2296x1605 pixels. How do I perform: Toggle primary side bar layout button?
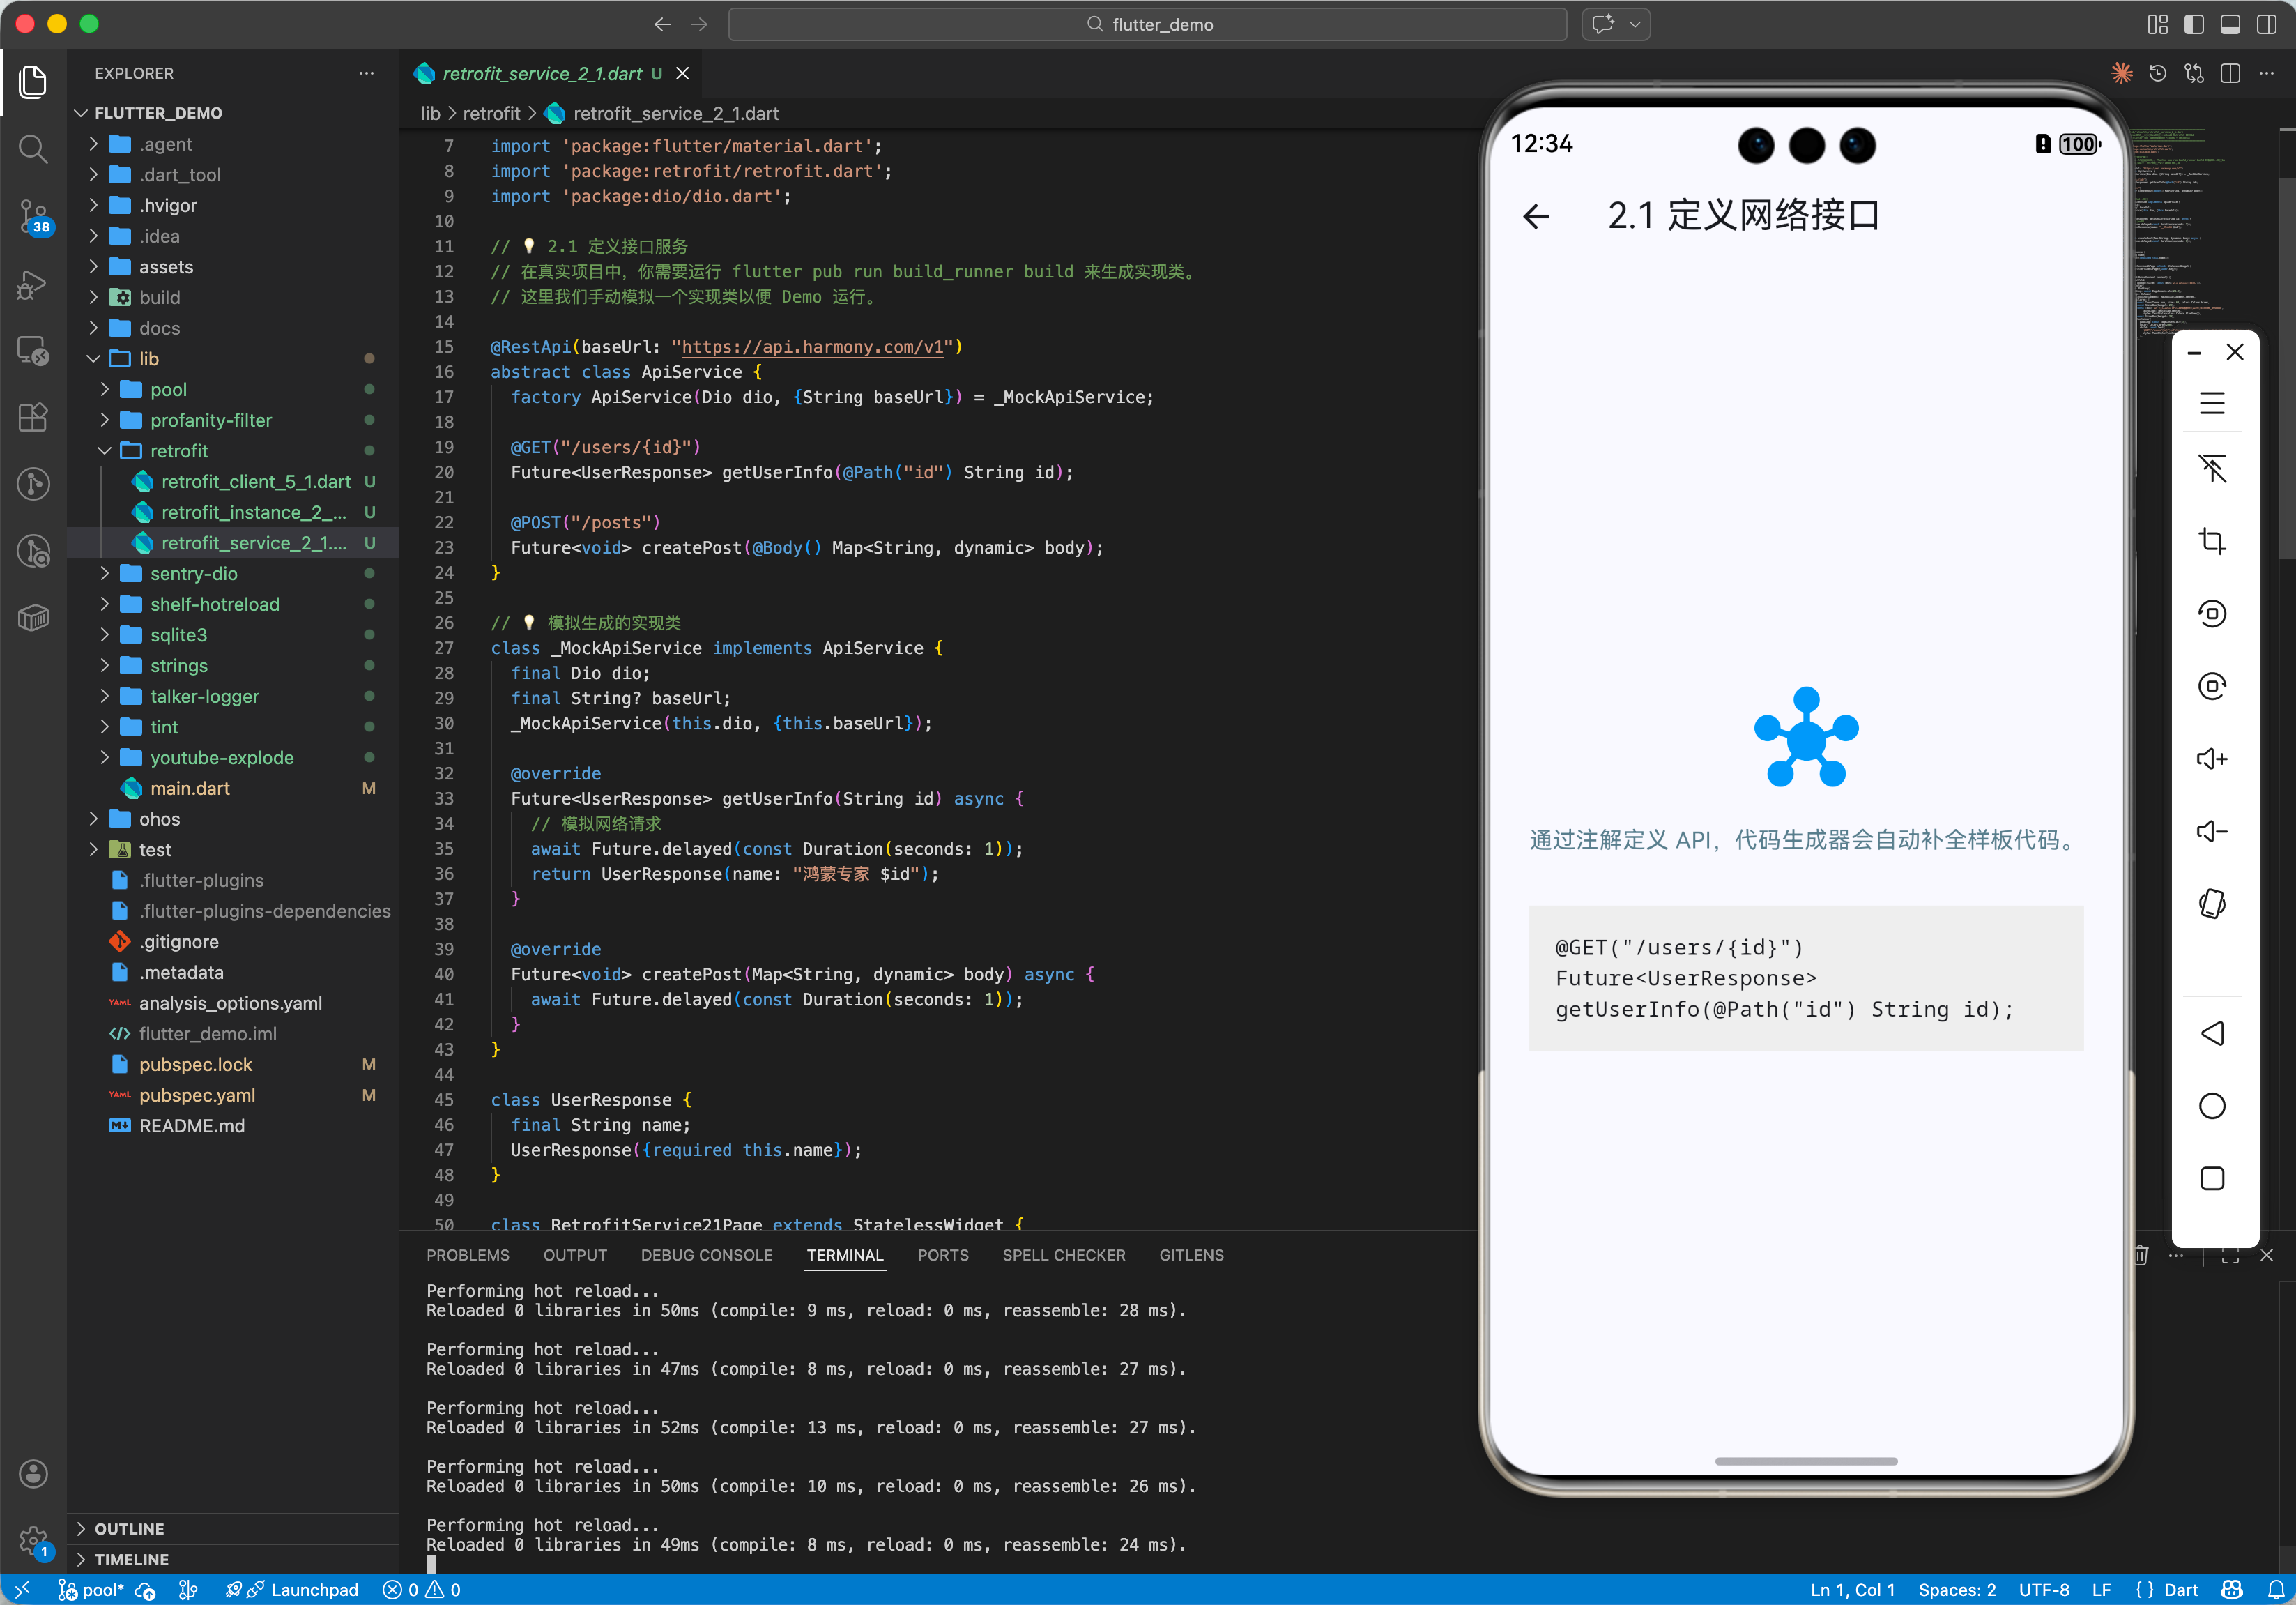[x=2193, y=24]
